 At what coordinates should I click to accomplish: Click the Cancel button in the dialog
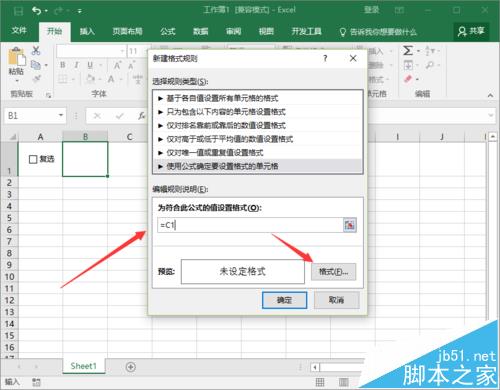(336, 300)
